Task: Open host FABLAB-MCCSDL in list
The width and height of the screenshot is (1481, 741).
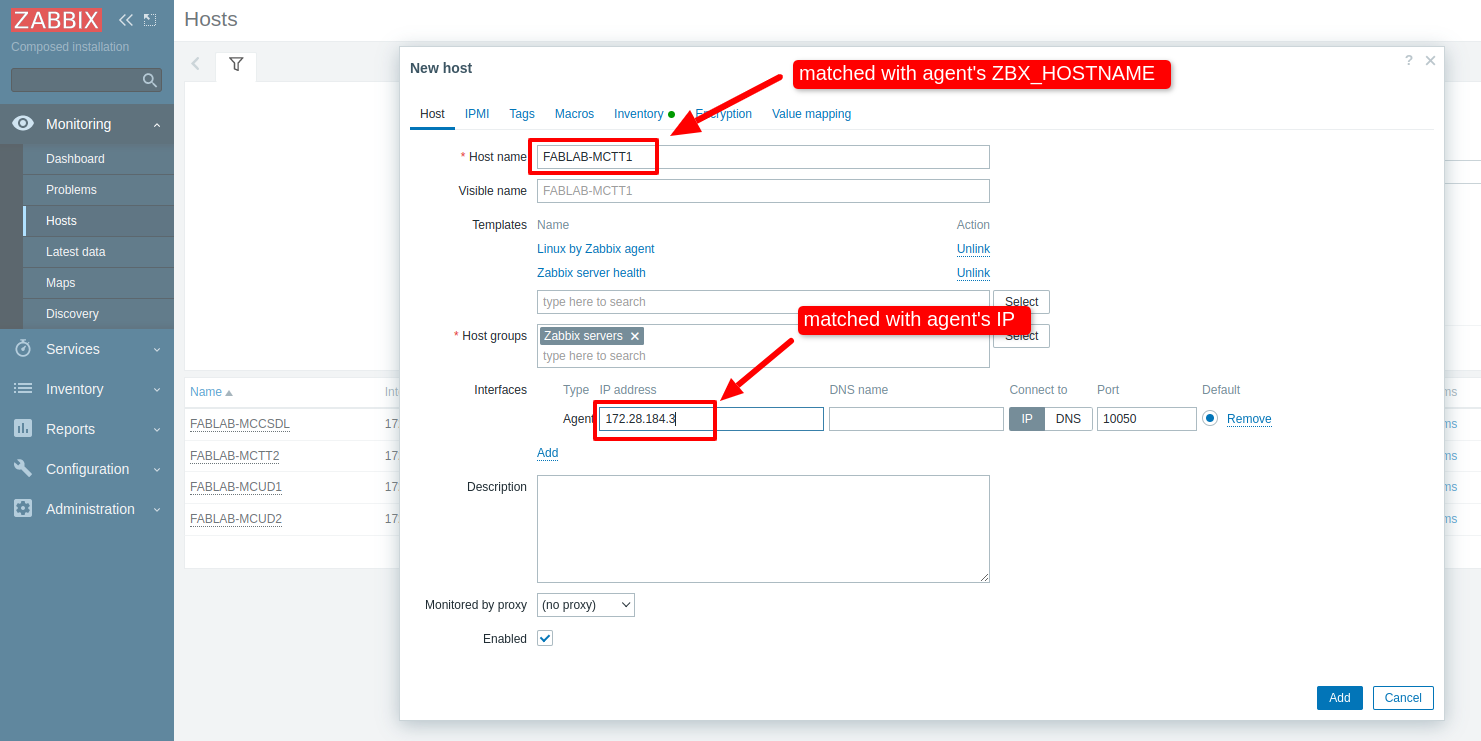Action: tap(240, 424)
